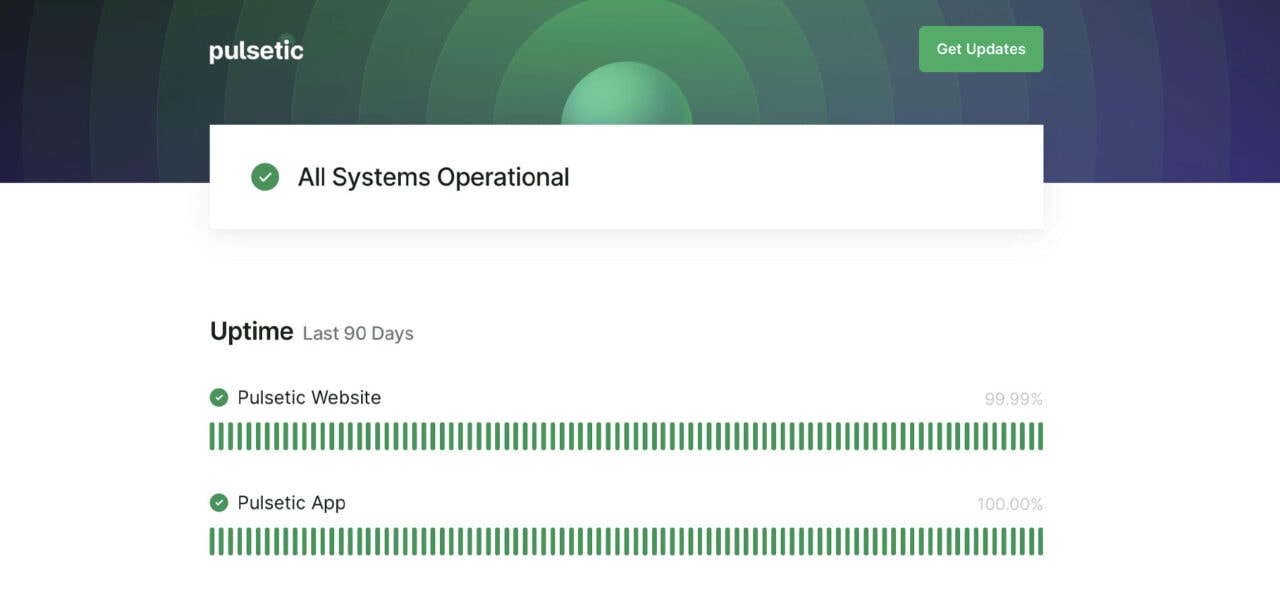Click the green checkmark beside All Systems Operational
Screen dimensions: 1280x604
coord(264,177)
